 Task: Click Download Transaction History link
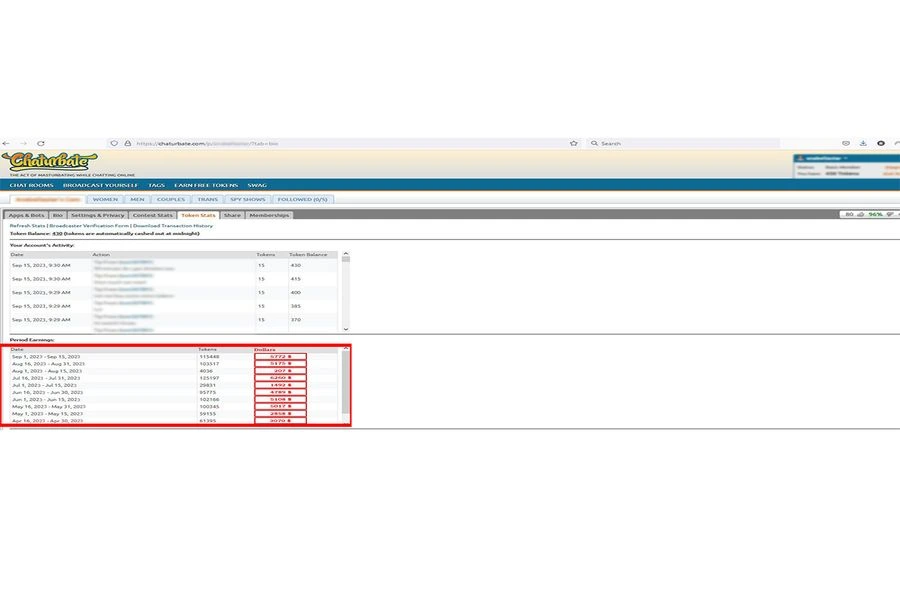pyautogui.click(x=173, y=226)
